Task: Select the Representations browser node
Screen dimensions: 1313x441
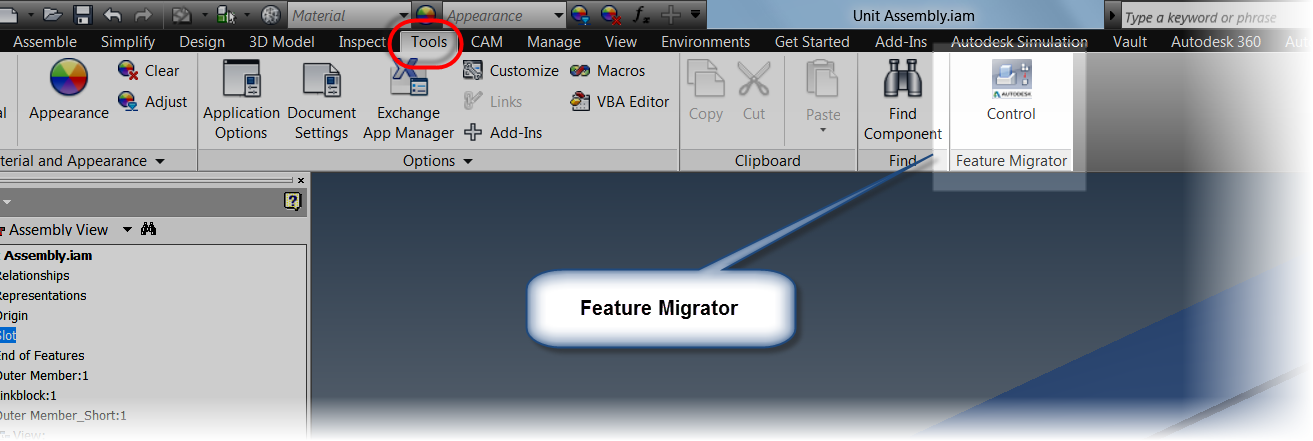Action: tap(43, 295)
